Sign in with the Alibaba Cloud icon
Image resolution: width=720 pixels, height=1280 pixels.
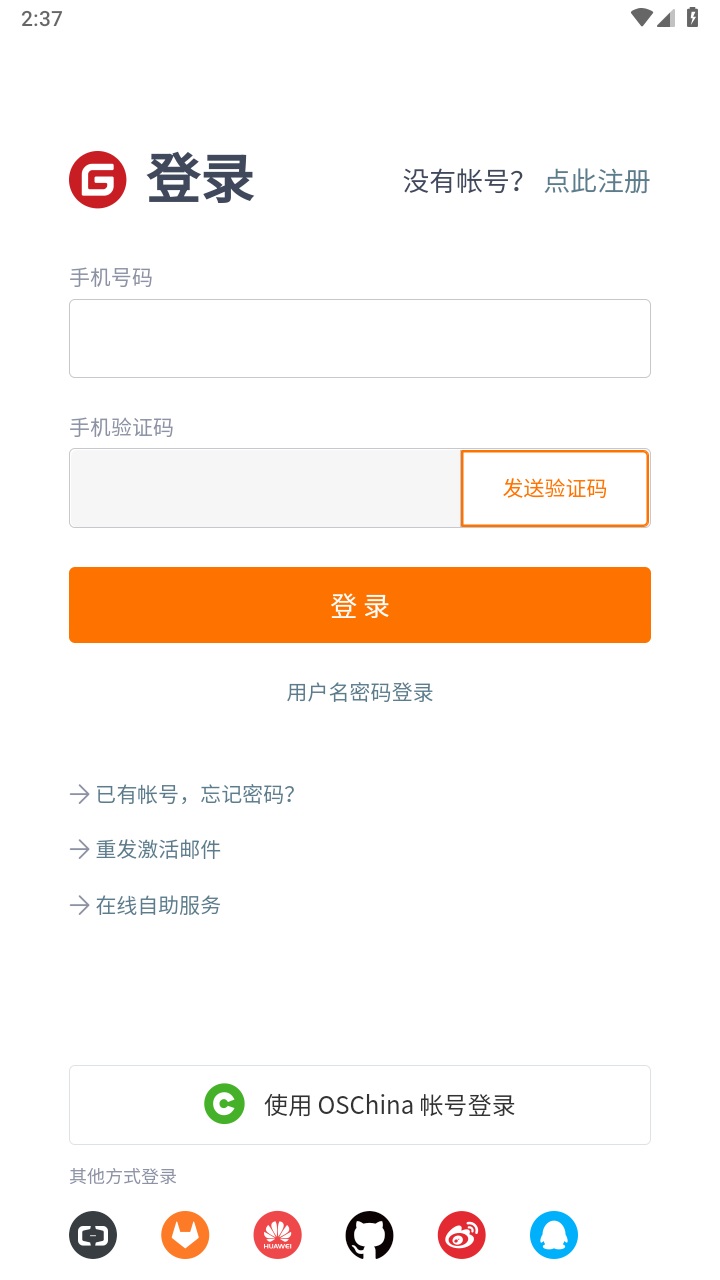93,1235
